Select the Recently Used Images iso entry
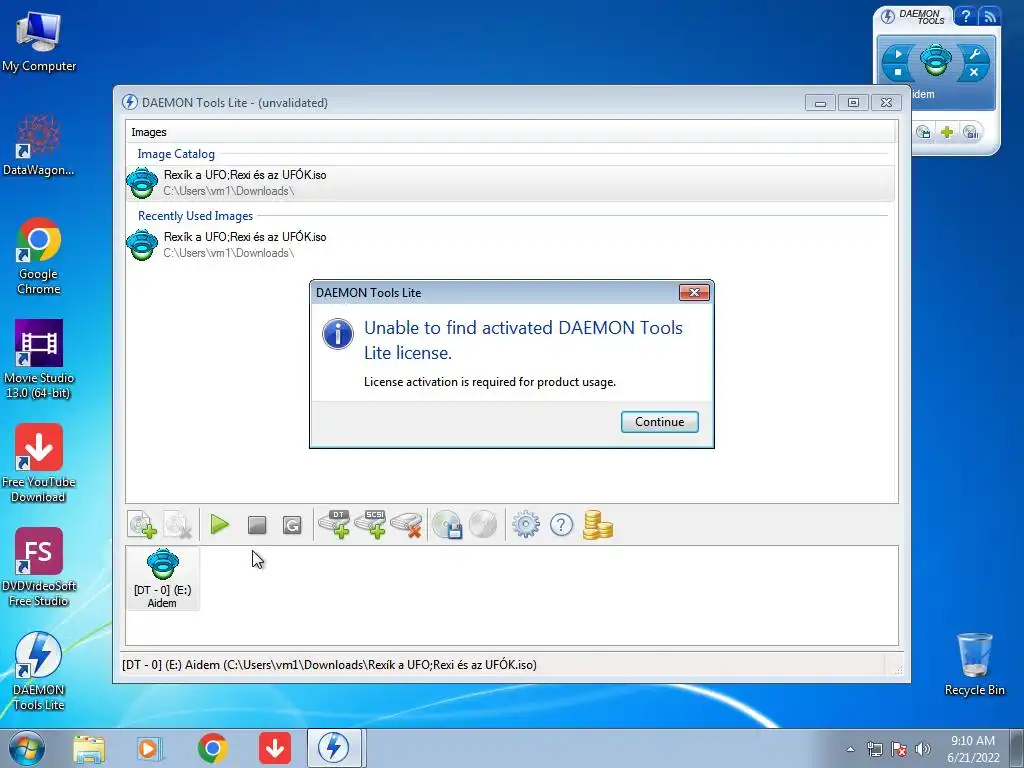Viewport: 1024px width, 768px height. click(x=511, y=245)
